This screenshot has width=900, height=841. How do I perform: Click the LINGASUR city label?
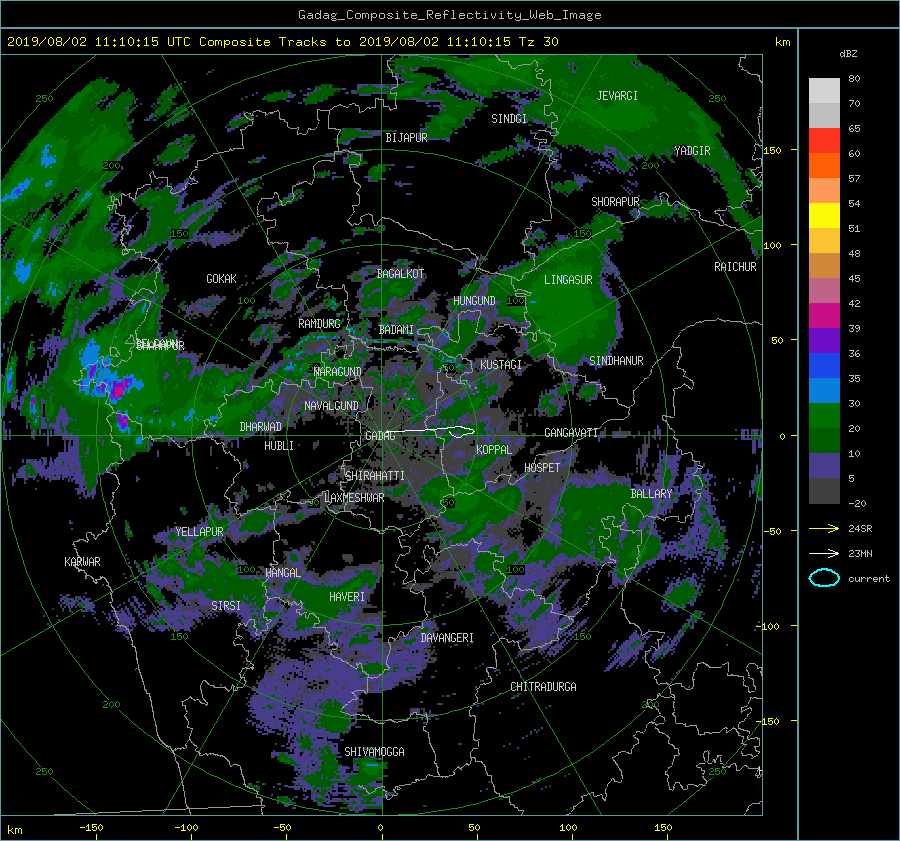click(568, 280)
